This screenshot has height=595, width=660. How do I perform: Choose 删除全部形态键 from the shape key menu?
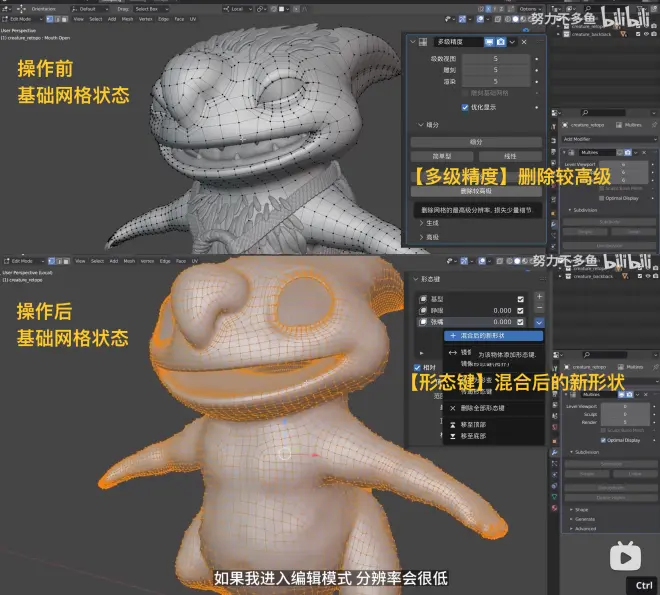coord(493,408)
